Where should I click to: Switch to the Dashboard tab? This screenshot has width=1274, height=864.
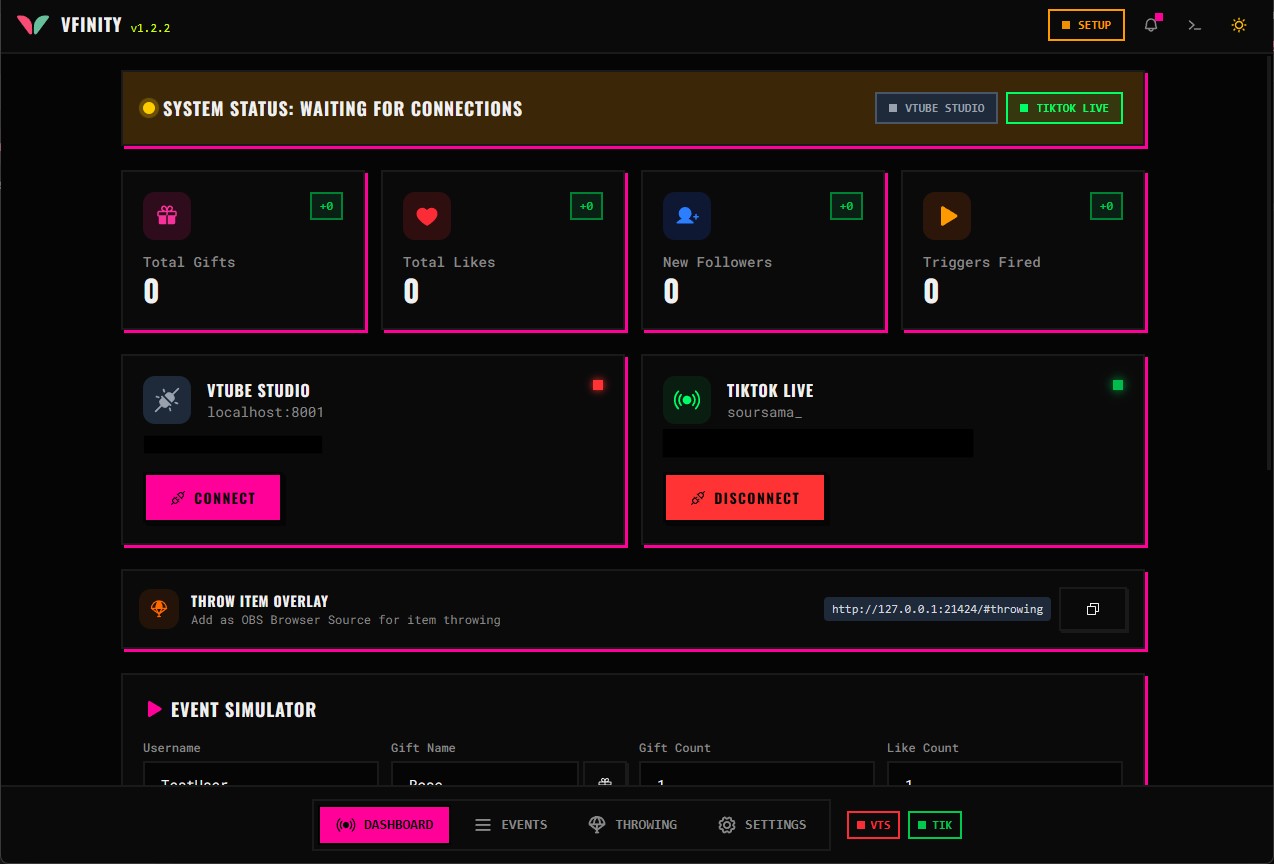pos(384,825)
